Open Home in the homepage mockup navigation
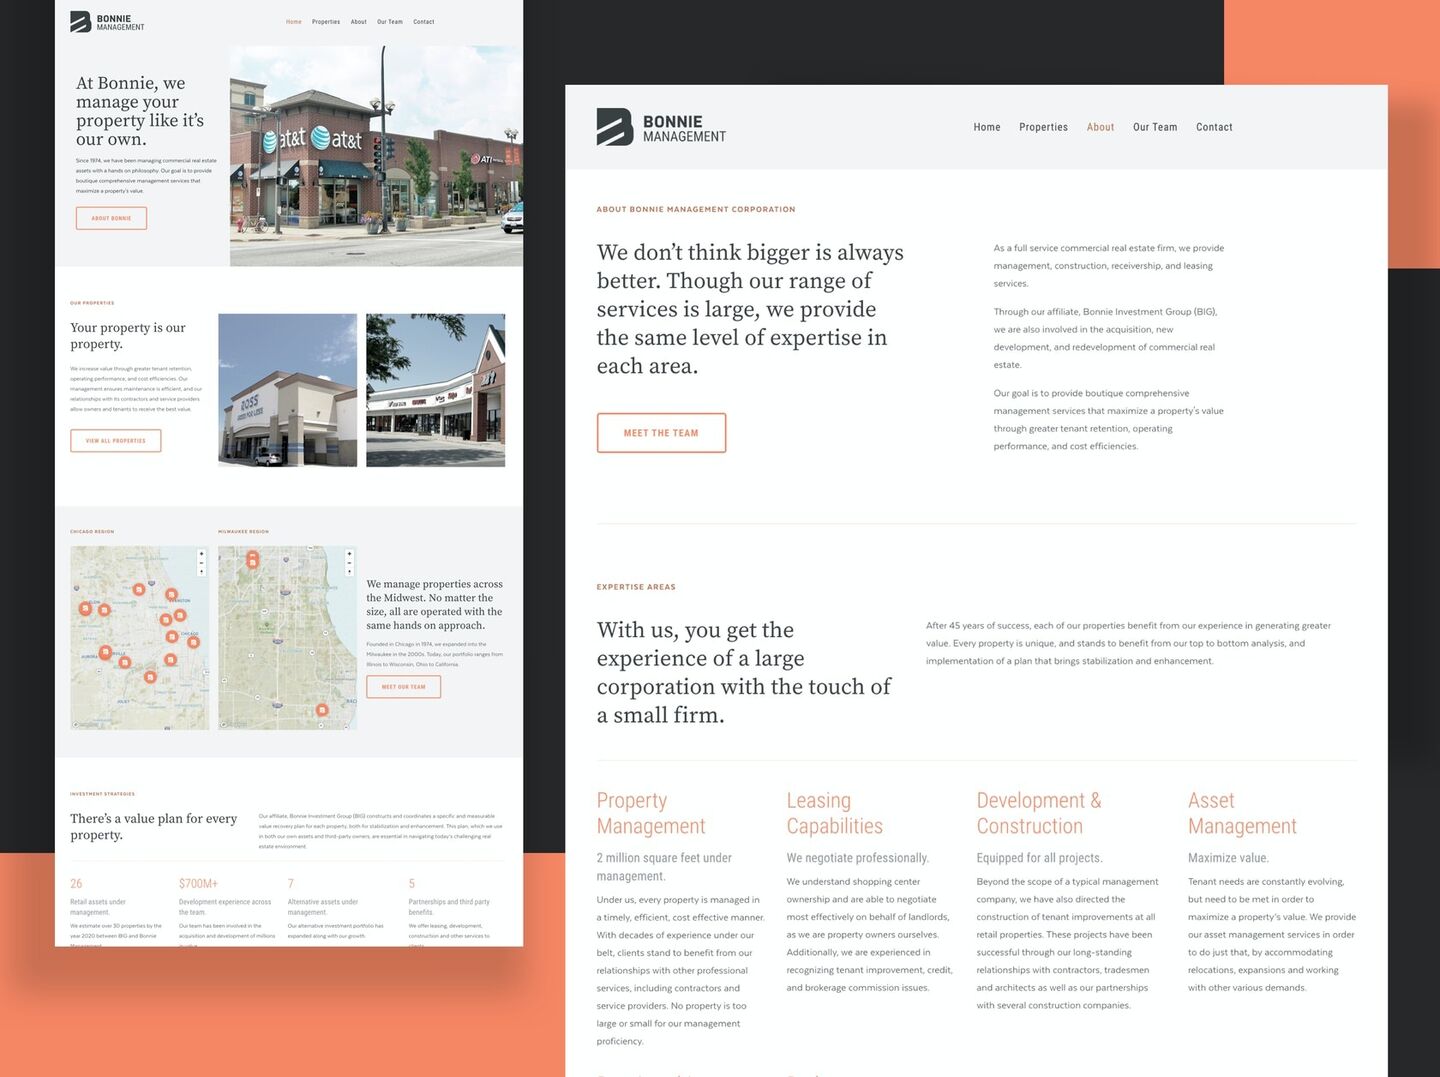1440x1077 pixels. tap(294, 22)
